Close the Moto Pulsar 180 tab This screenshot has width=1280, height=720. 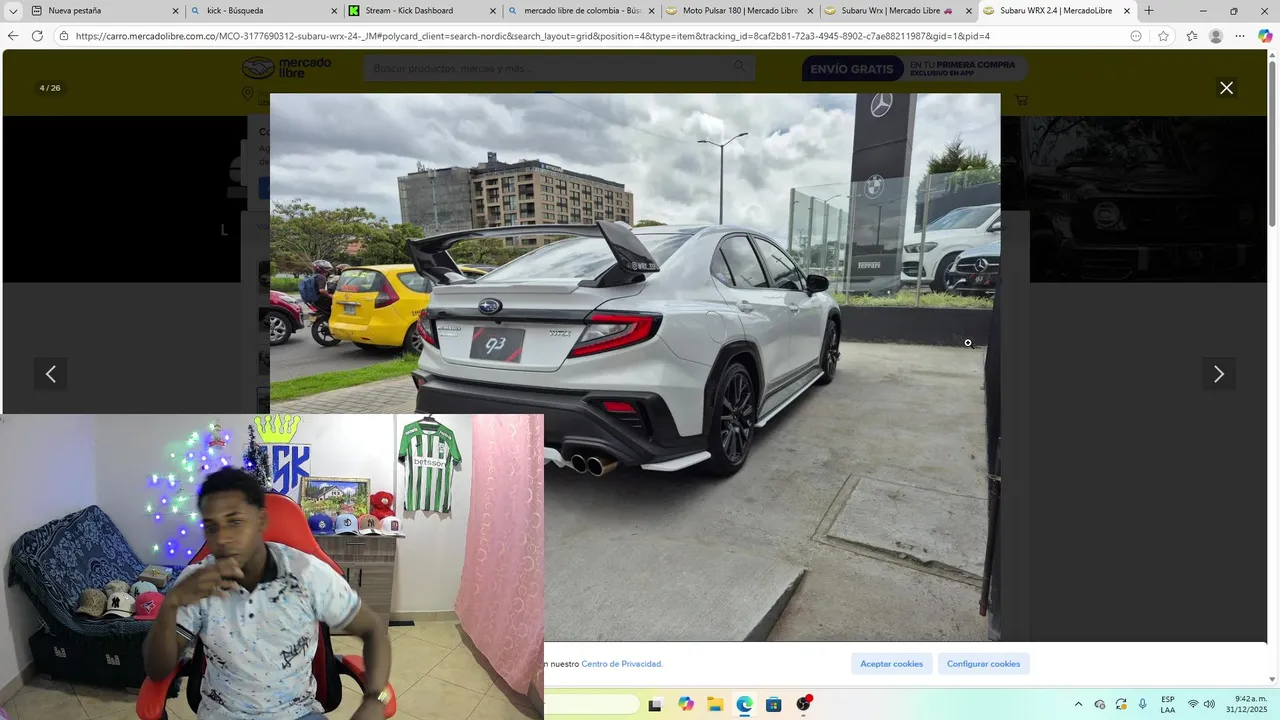coord(810,11)
